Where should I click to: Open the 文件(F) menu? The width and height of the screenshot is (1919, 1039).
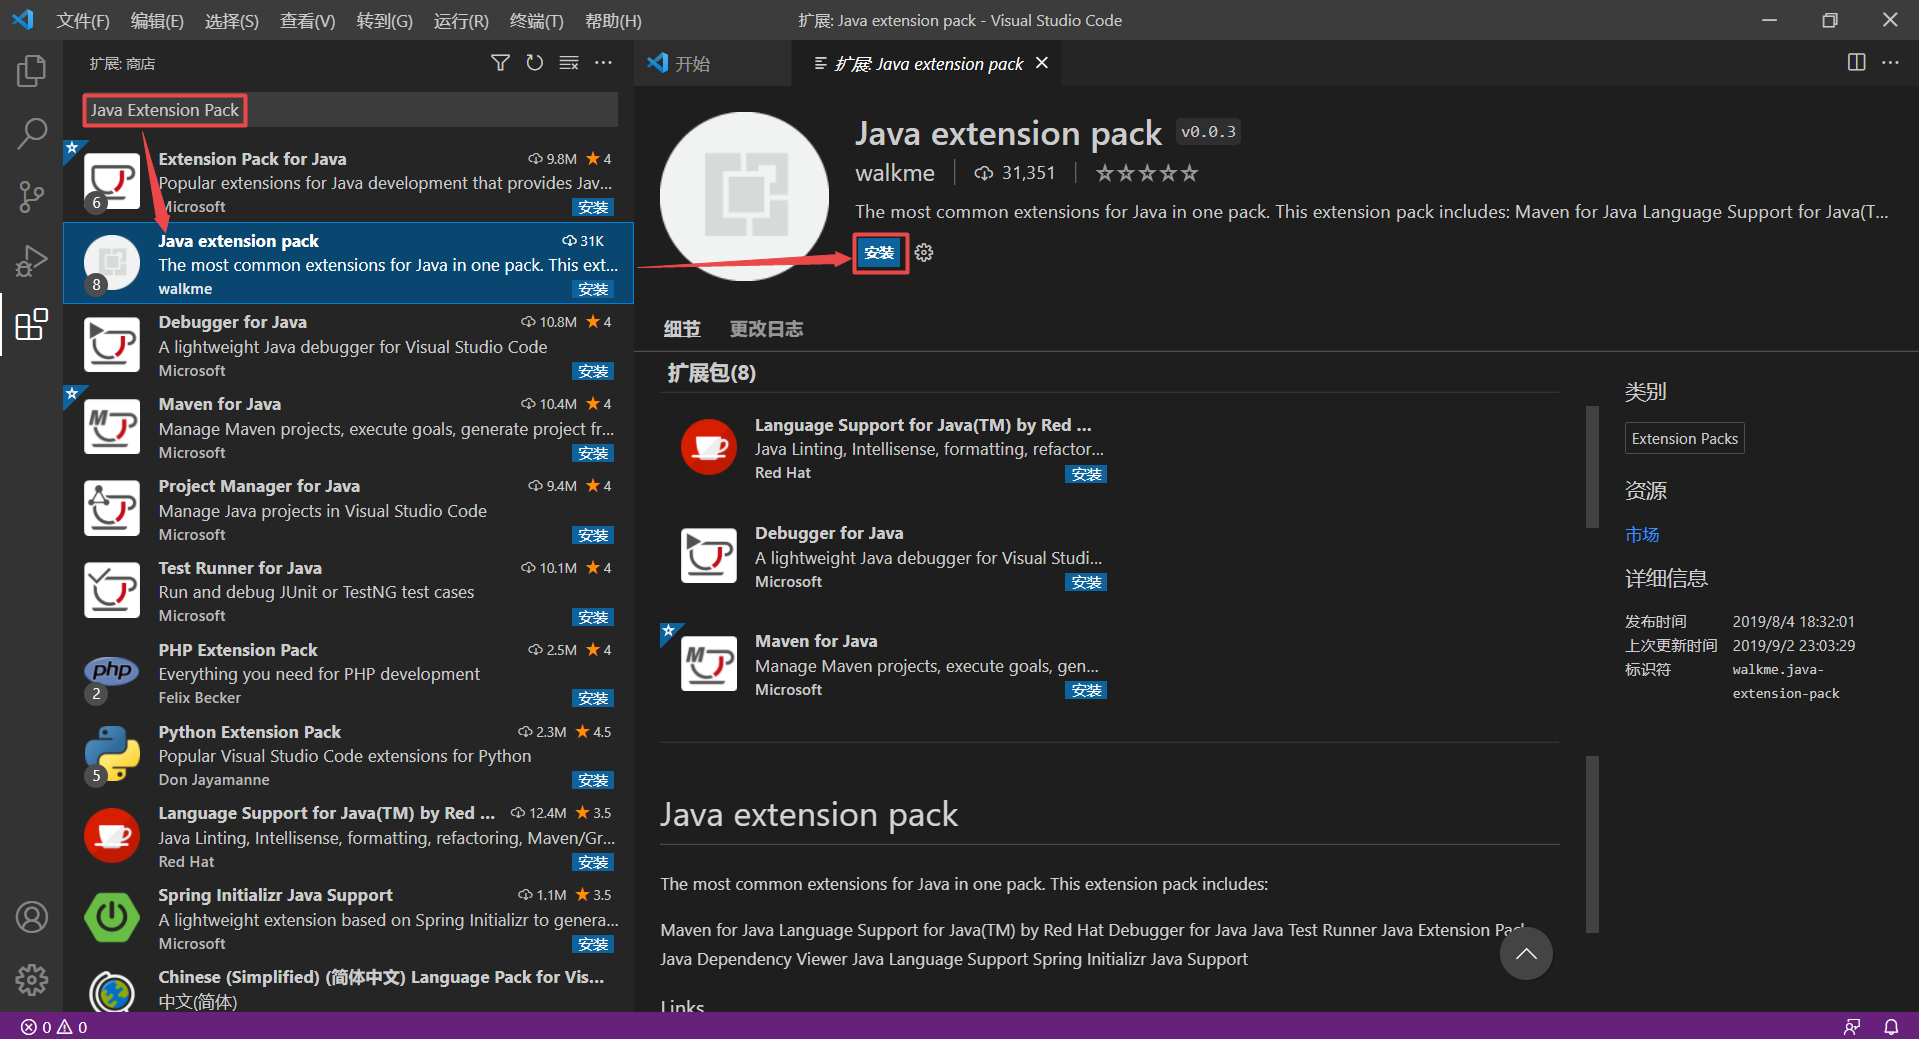point(83,21)
